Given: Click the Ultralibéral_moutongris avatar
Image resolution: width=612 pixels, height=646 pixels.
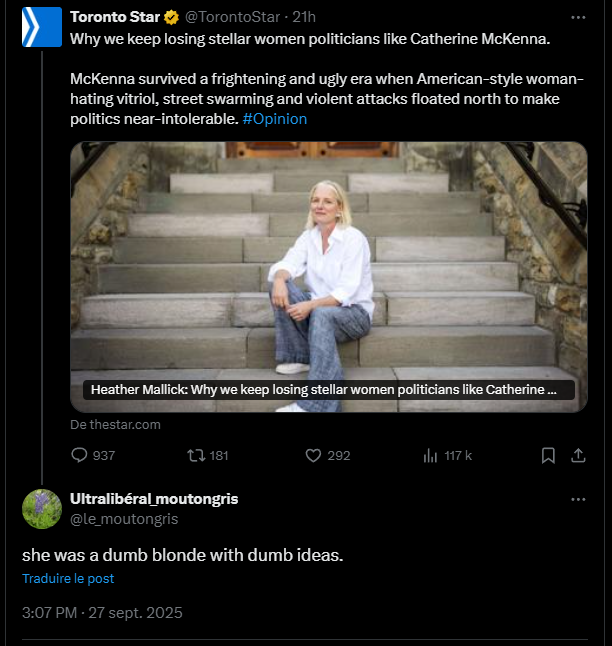Looking at the screenshot, I should coord(42,509).
